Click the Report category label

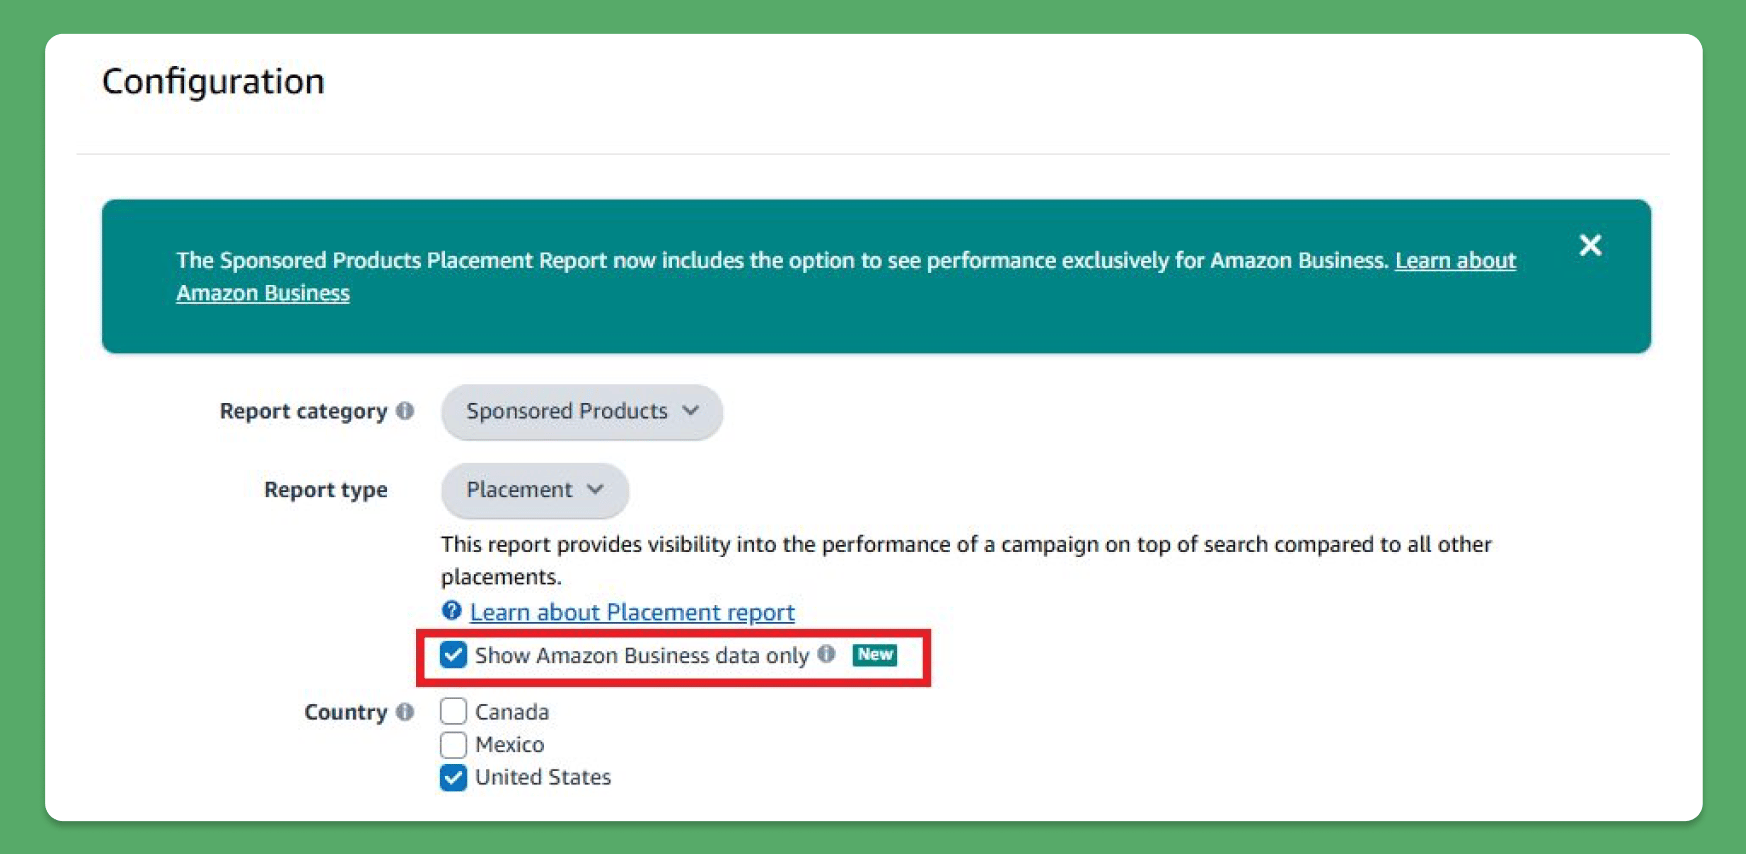(303, 412)
